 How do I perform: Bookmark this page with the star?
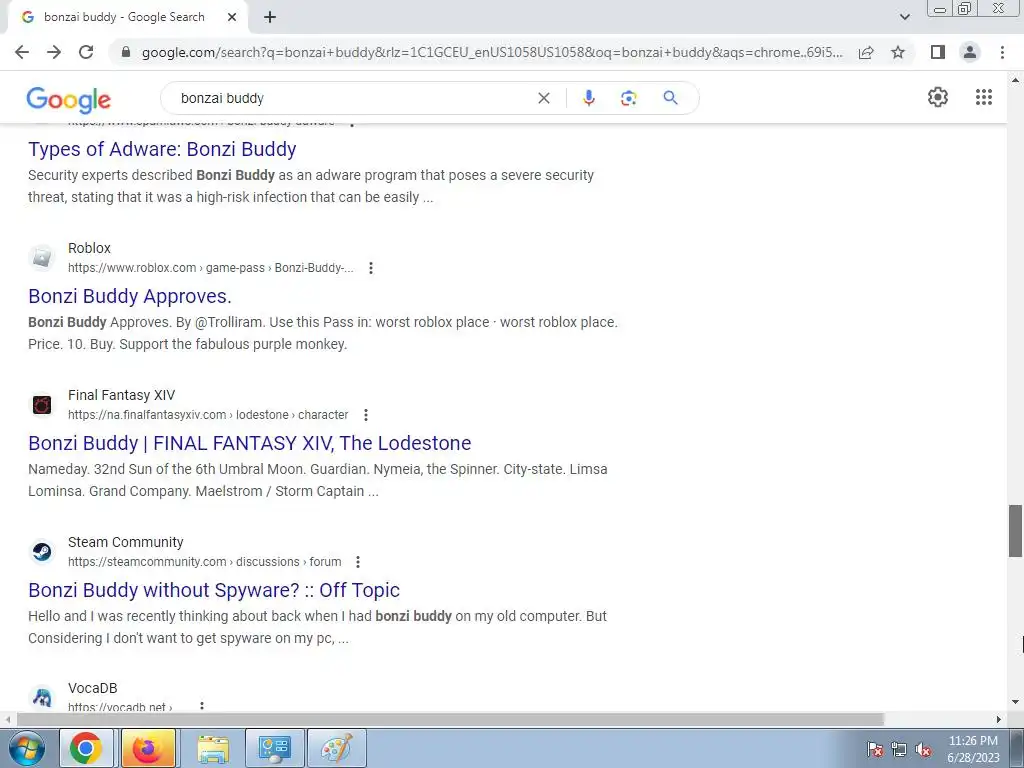(x=898, y=52)
